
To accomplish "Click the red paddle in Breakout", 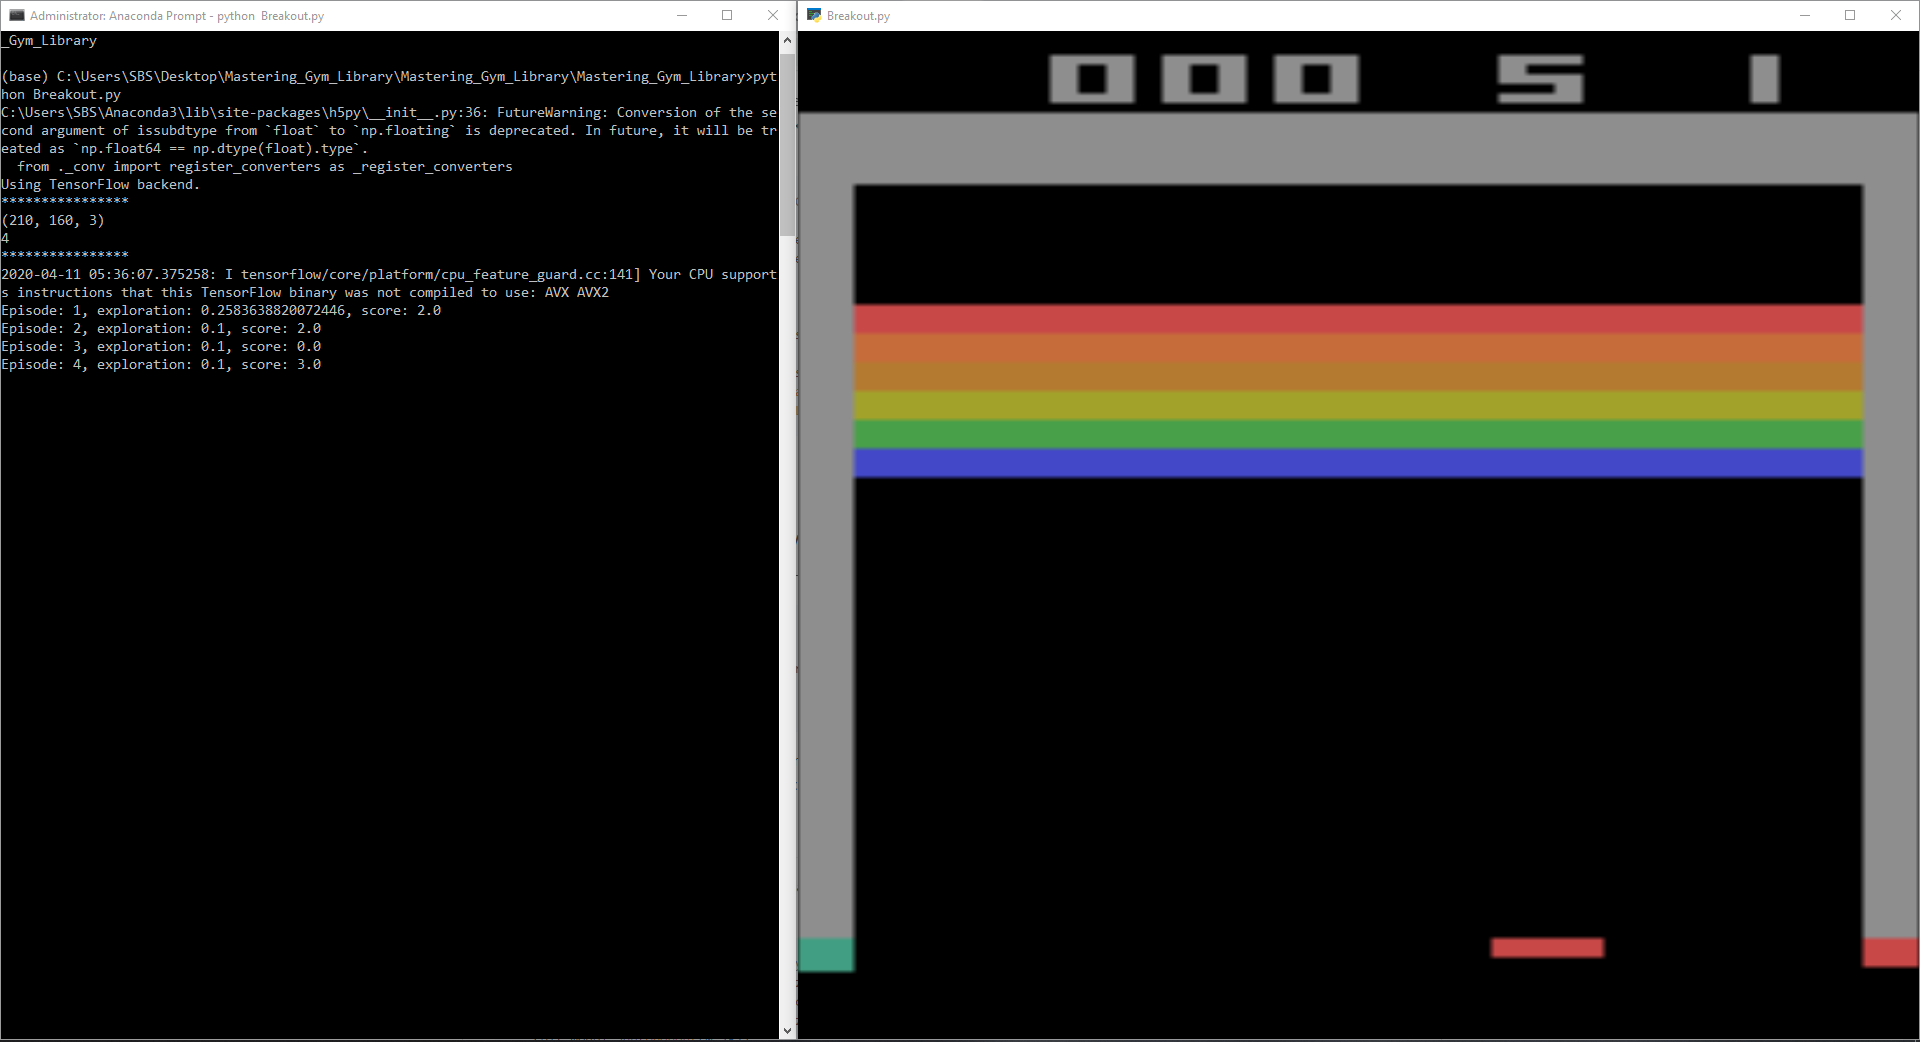I will click(1547, 948).
